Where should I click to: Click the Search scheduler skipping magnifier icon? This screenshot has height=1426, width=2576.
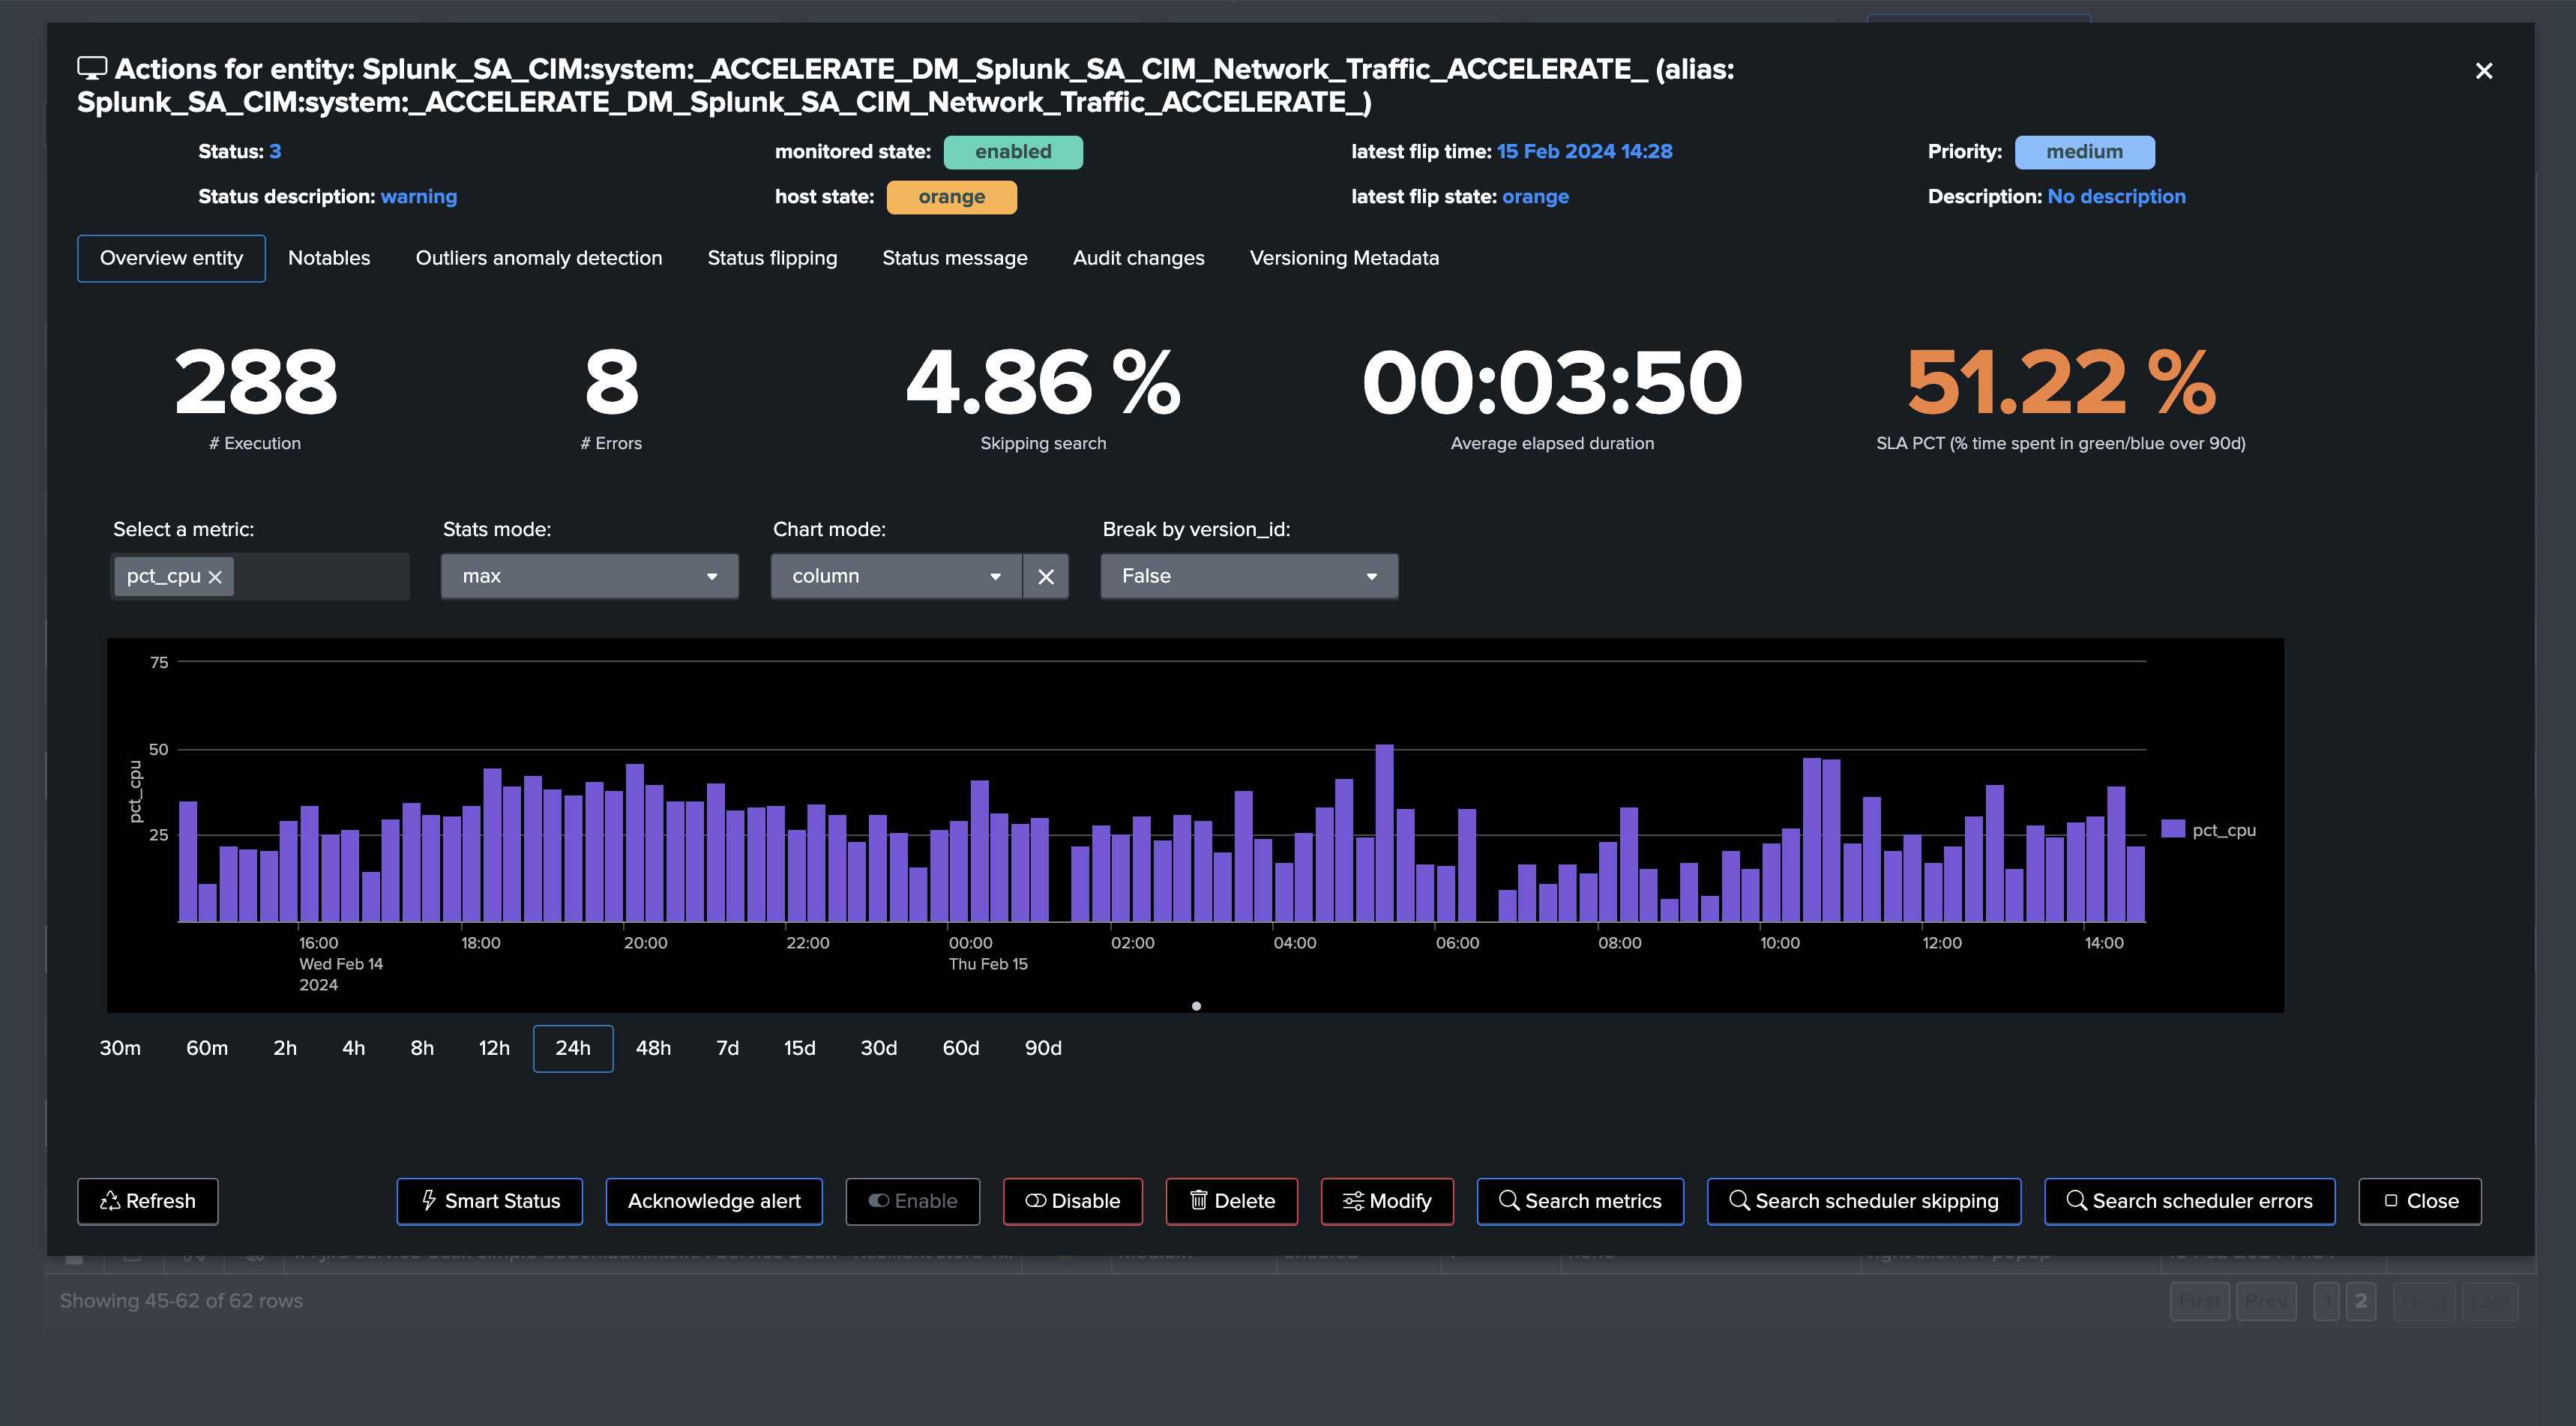tap(1739, 1200)
